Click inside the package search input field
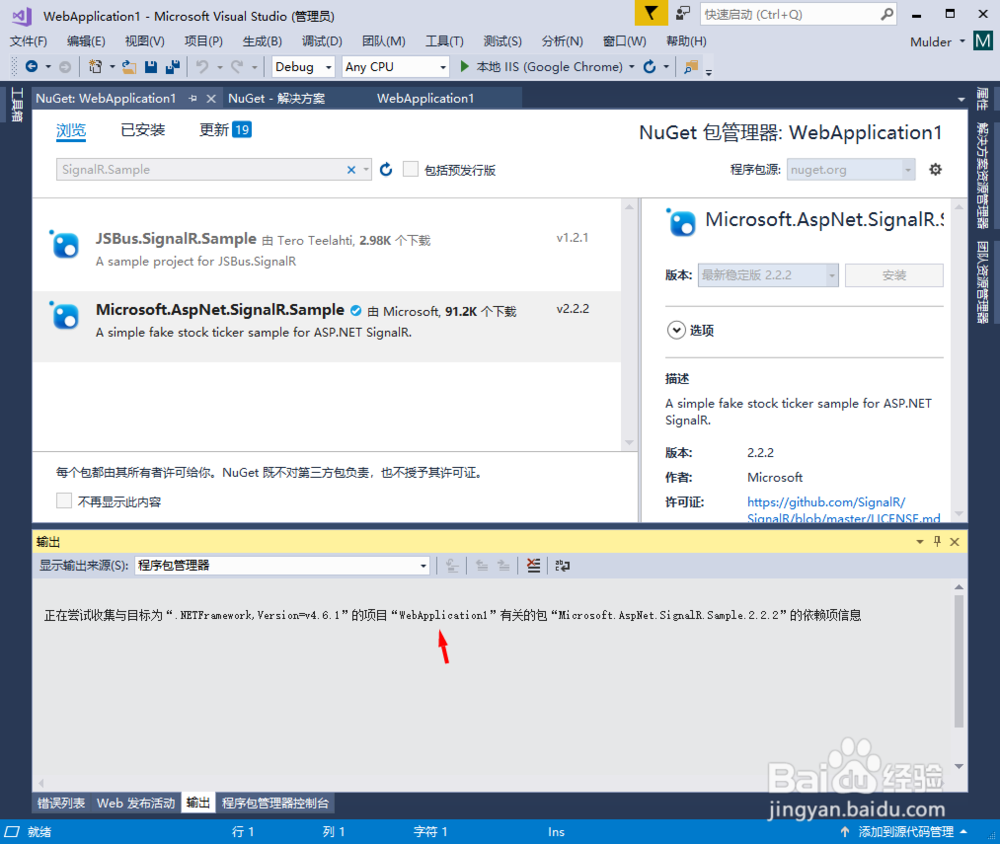The image size is (1000, 844). 200,169
